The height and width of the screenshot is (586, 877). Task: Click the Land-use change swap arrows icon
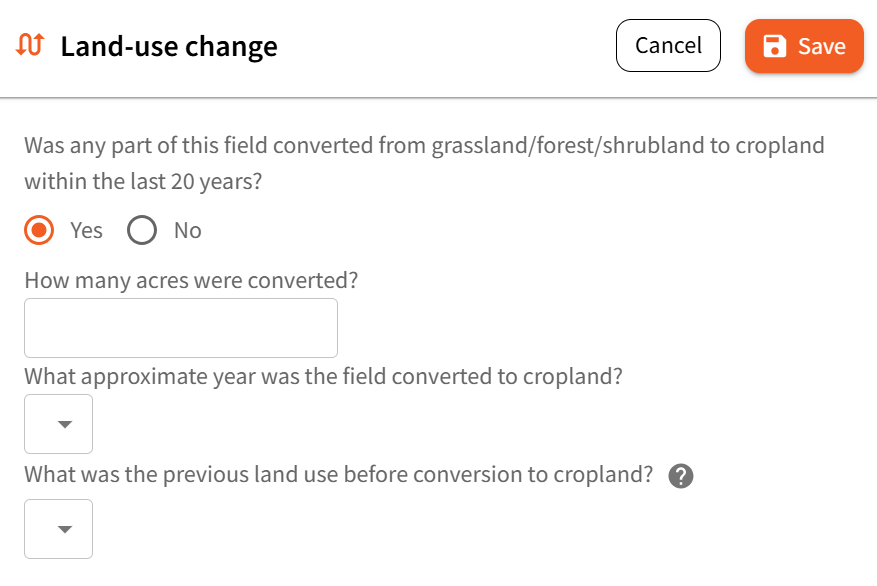coord(30,45)
